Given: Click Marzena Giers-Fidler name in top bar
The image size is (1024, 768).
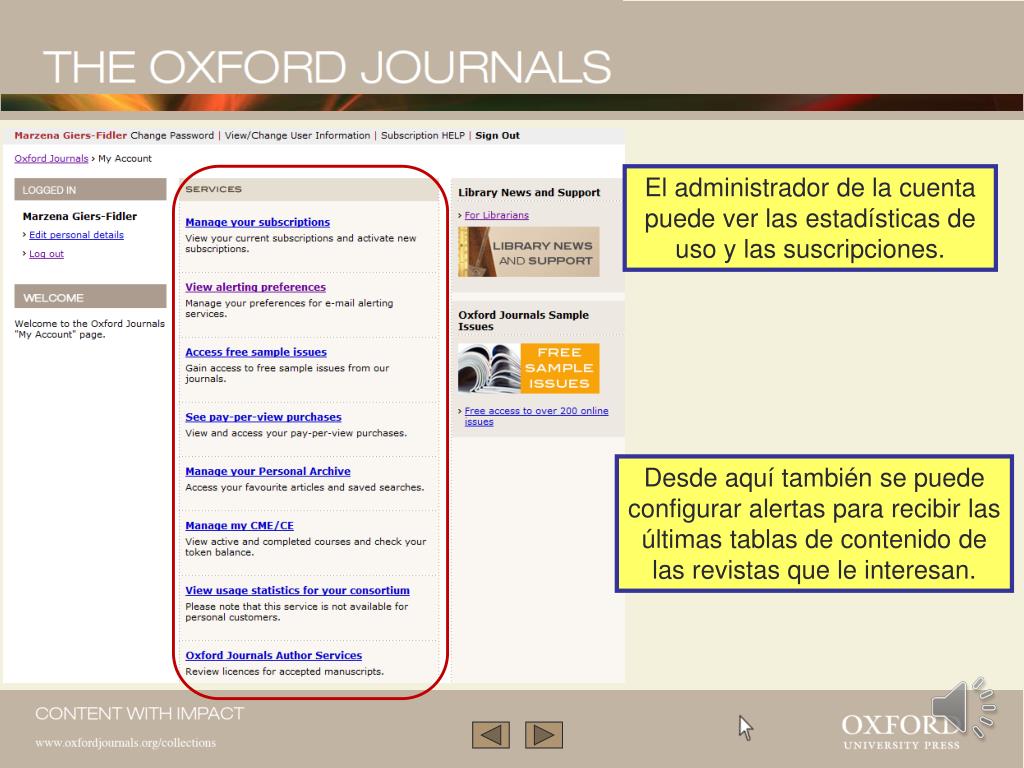Looking at the screenshot, I should point(71,135).
